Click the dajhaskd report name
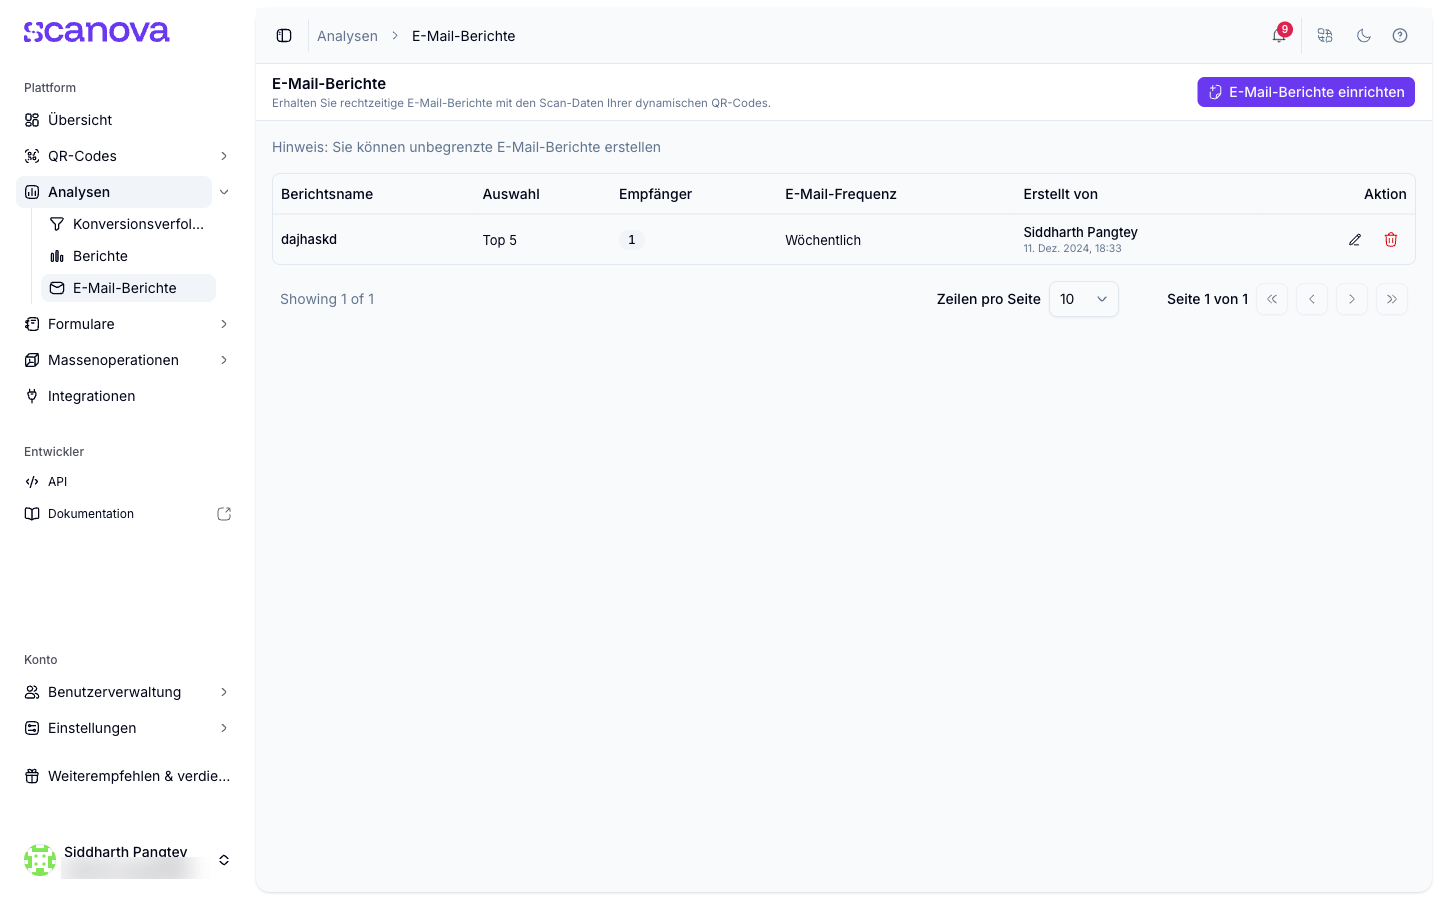 pos(309,240)
